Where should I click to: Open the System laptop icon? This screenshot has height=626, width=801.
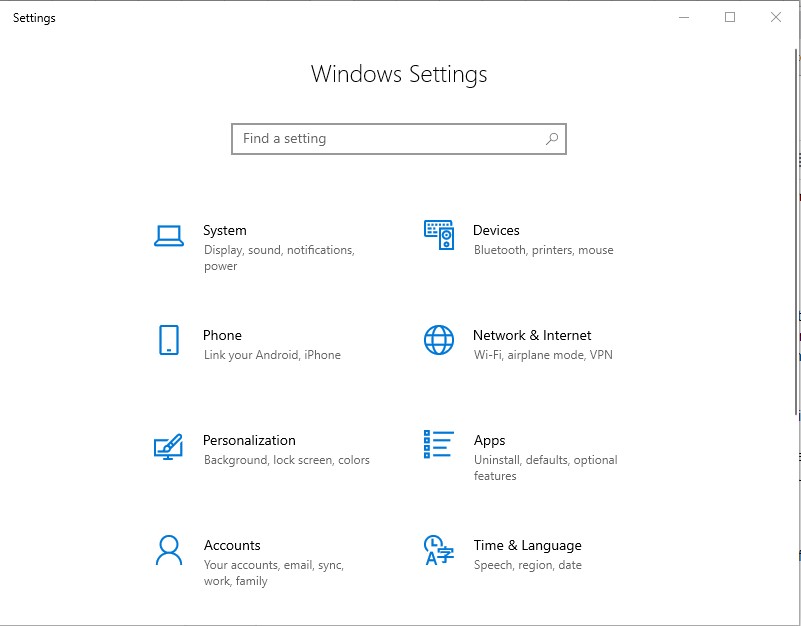[x=169, y=236]
